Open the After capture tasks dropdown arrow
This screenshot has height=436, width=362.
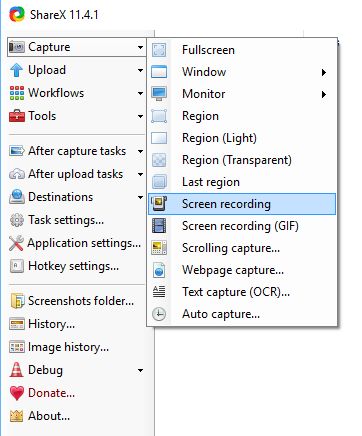coord(140,151)
